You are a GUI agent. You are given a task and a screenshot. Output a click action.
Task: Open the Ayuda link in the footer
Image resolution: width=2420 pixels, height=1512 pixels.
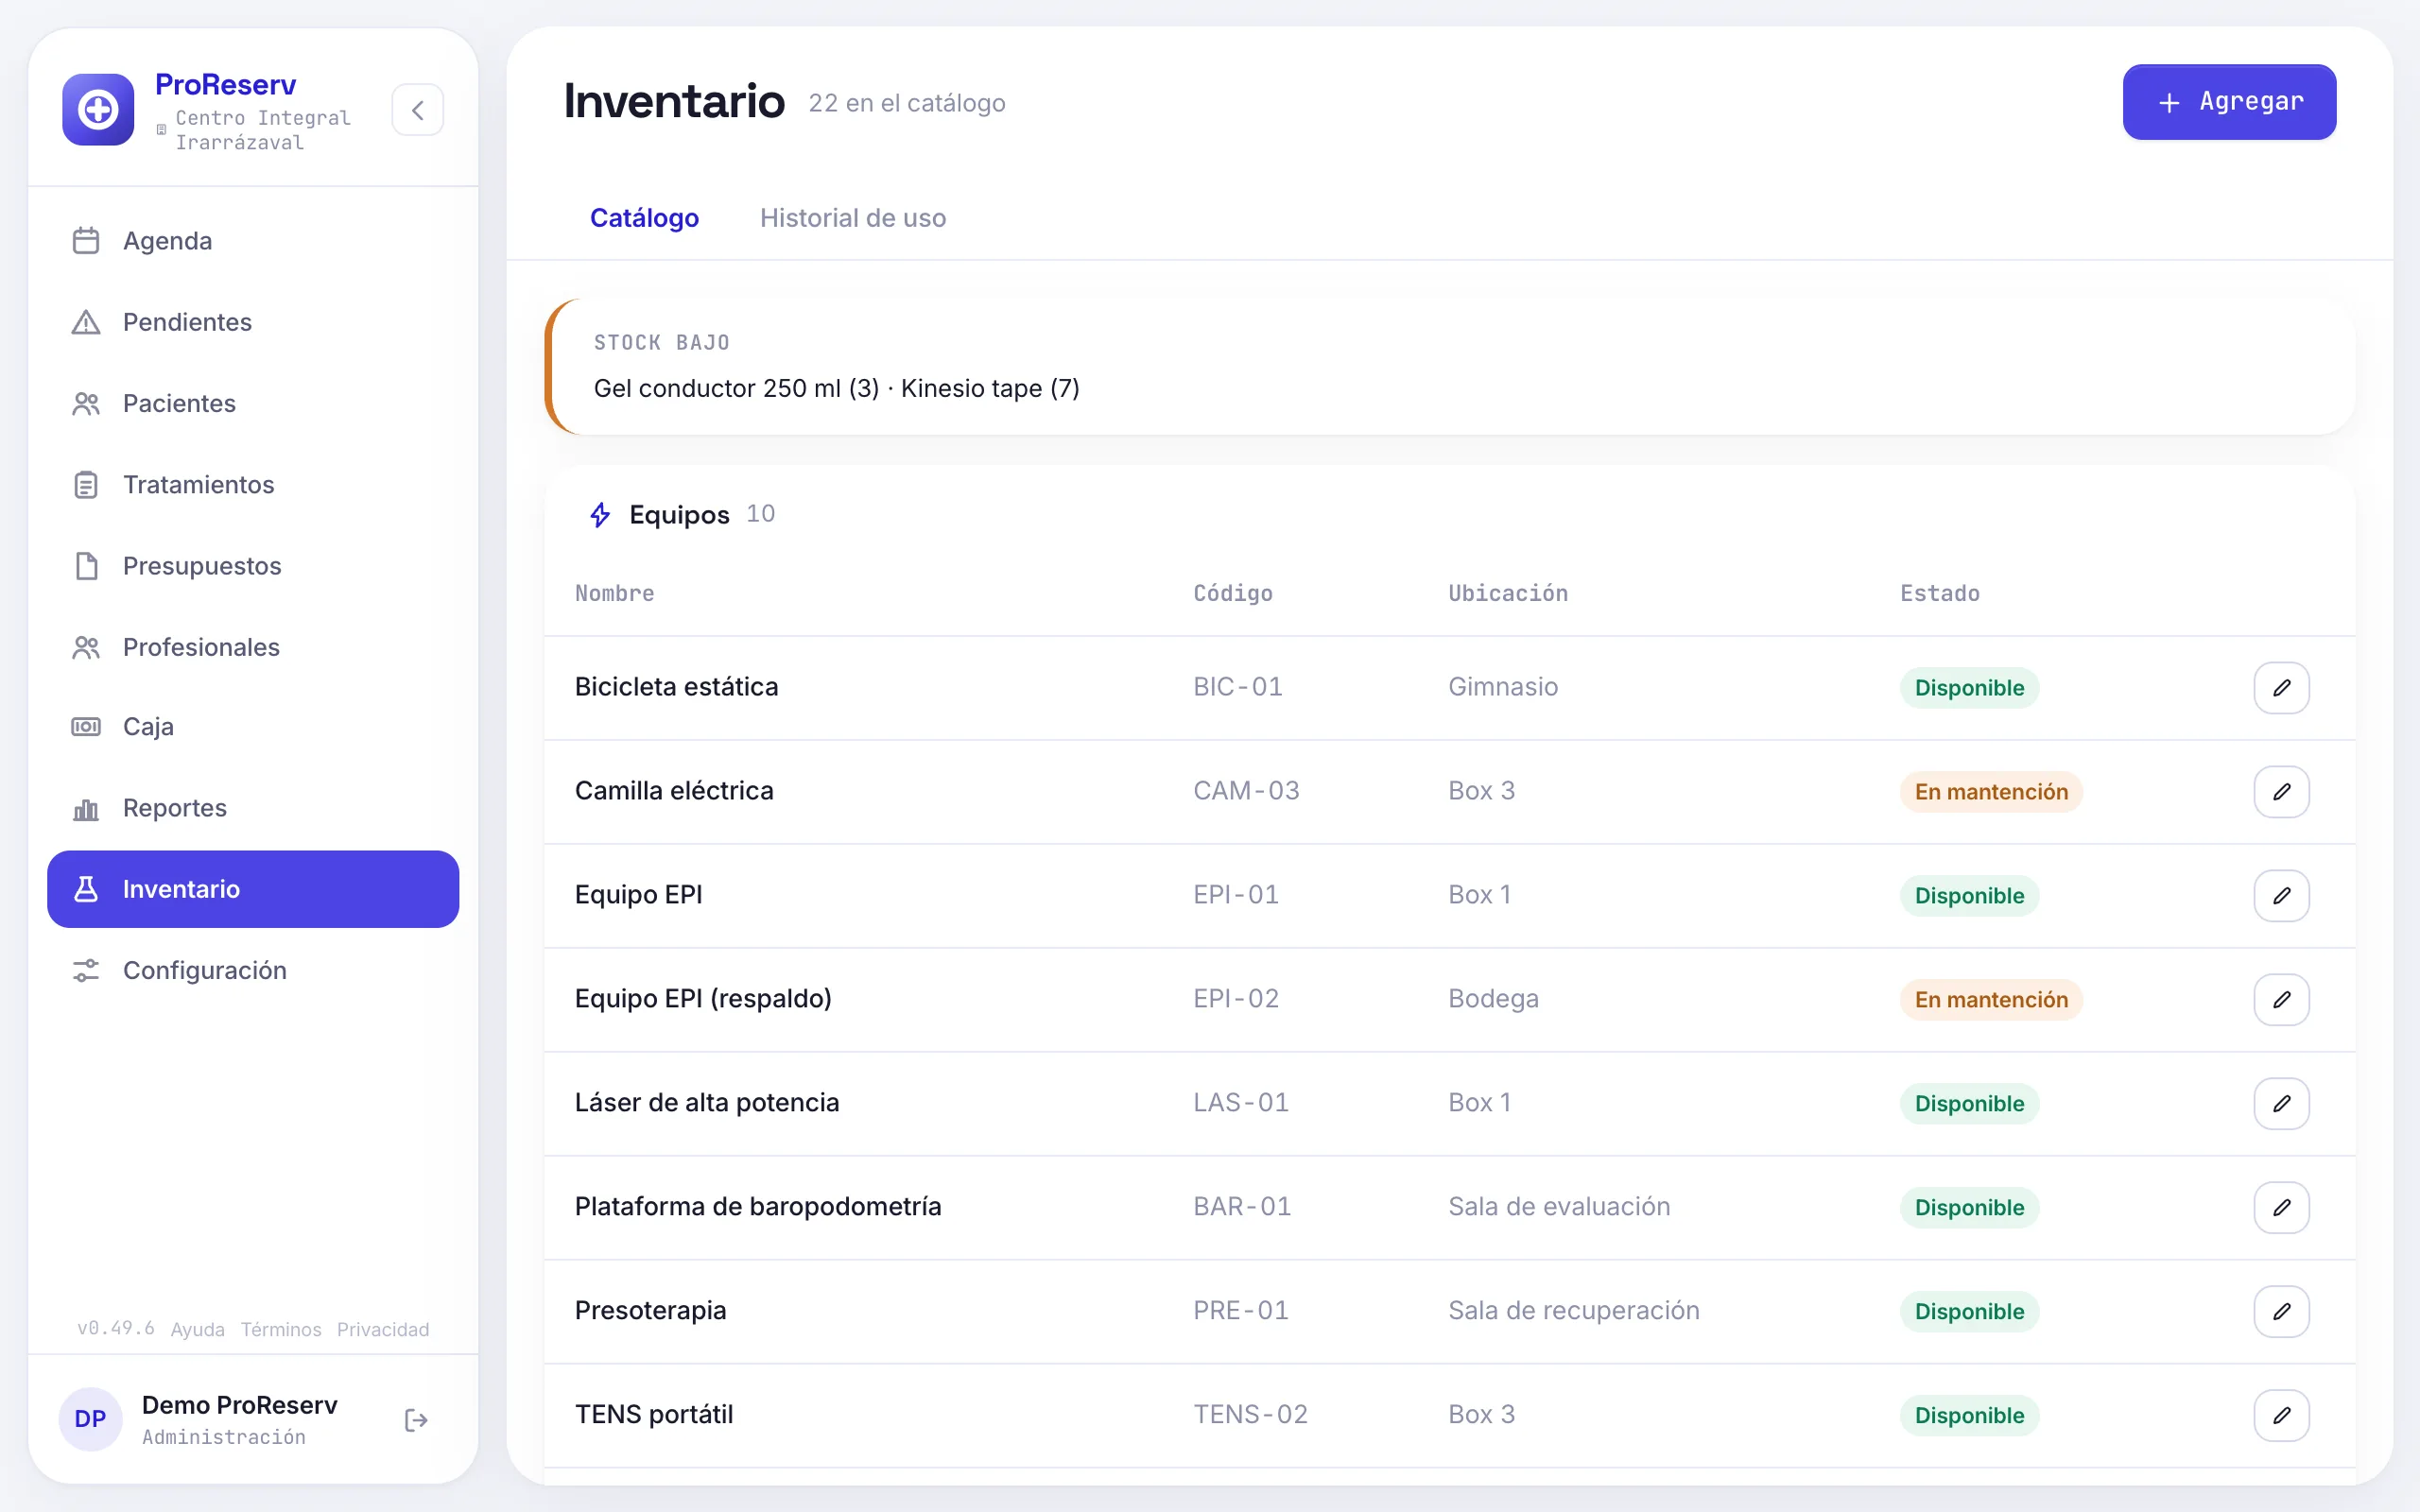pos(197,1329)
